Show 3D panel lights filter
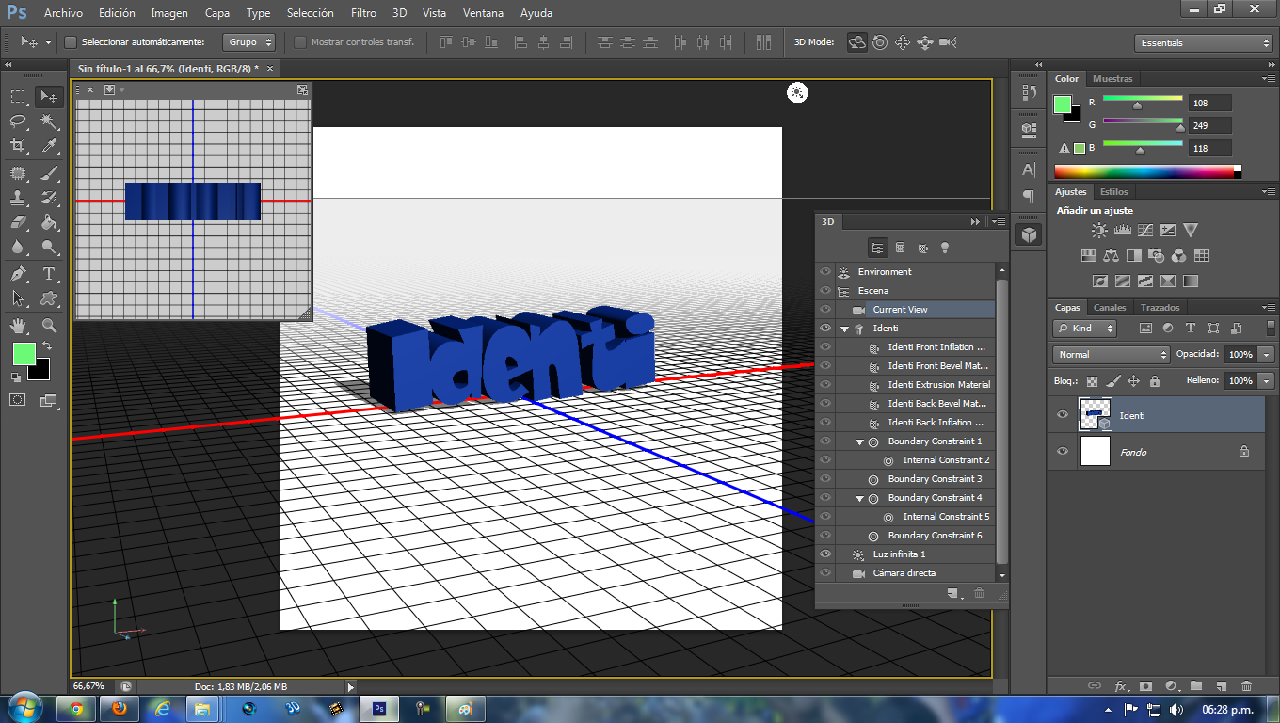Viewport: 1280px width, 723px height. (x=945, y=248)
